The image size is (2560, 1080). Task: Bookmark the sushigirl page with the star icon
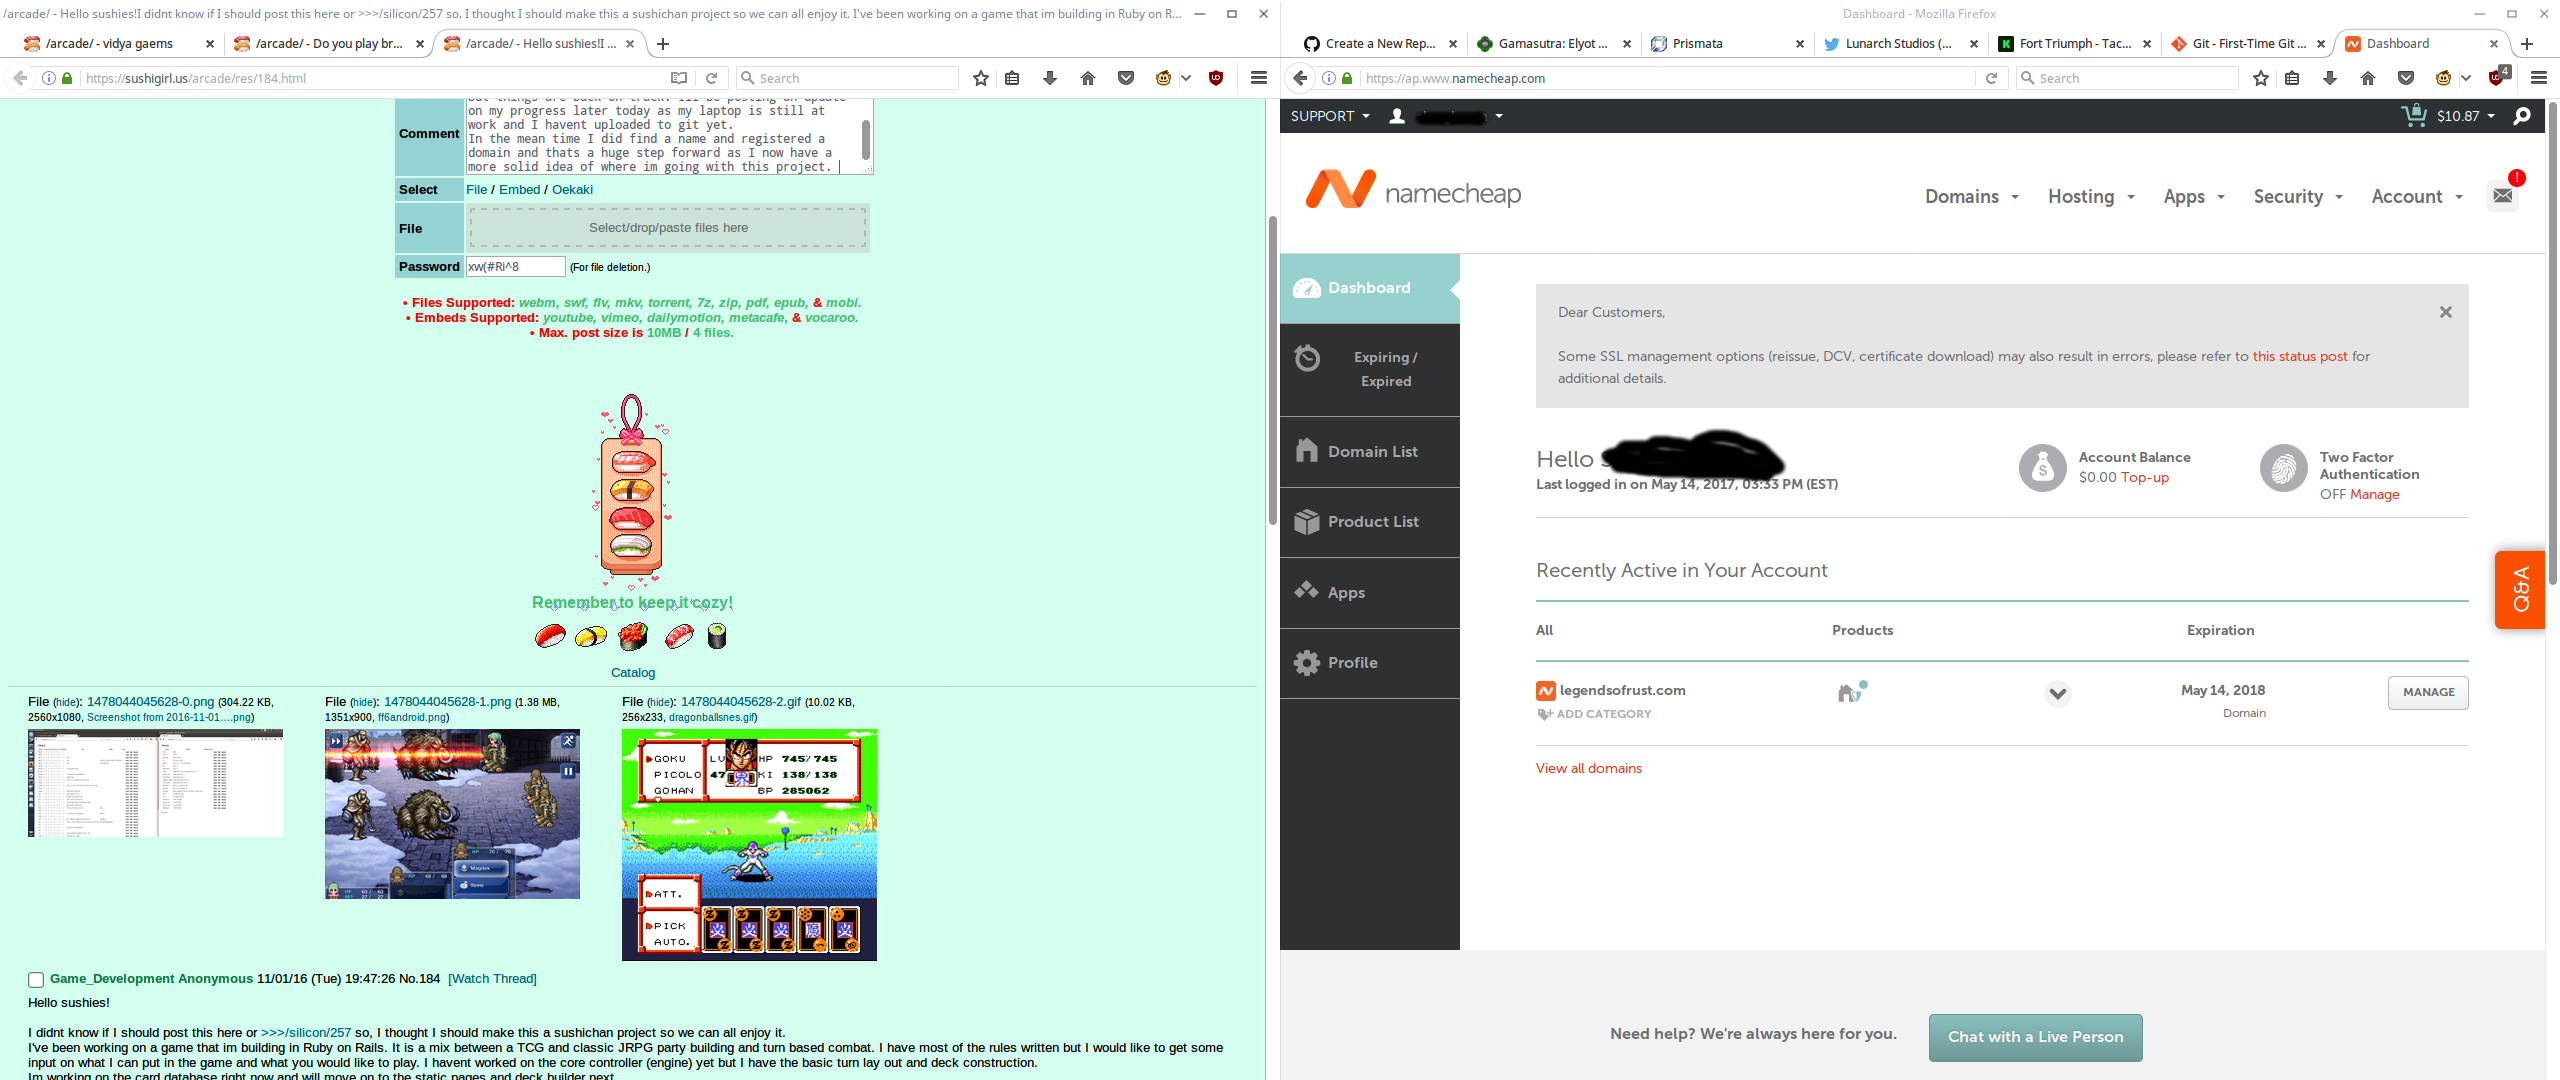coord(981,78)
